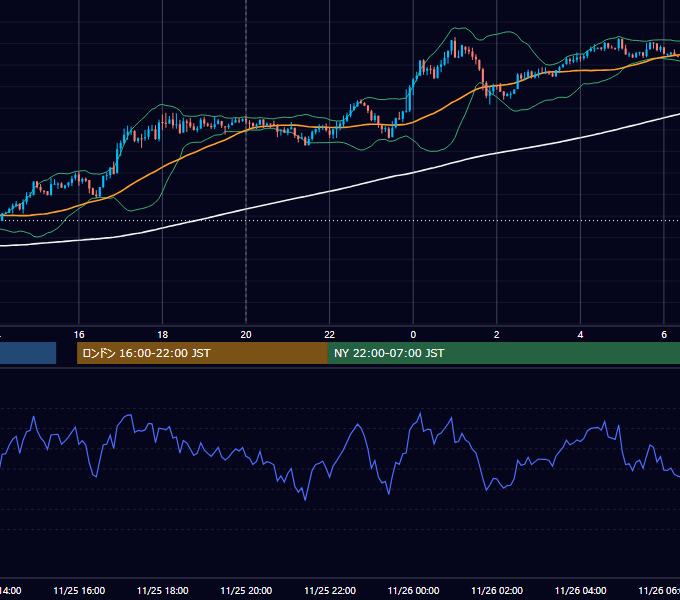Viewport: 680px width, 600px height.
Task: Click the upper time axis label 22
Action: [x=330, y=335]
